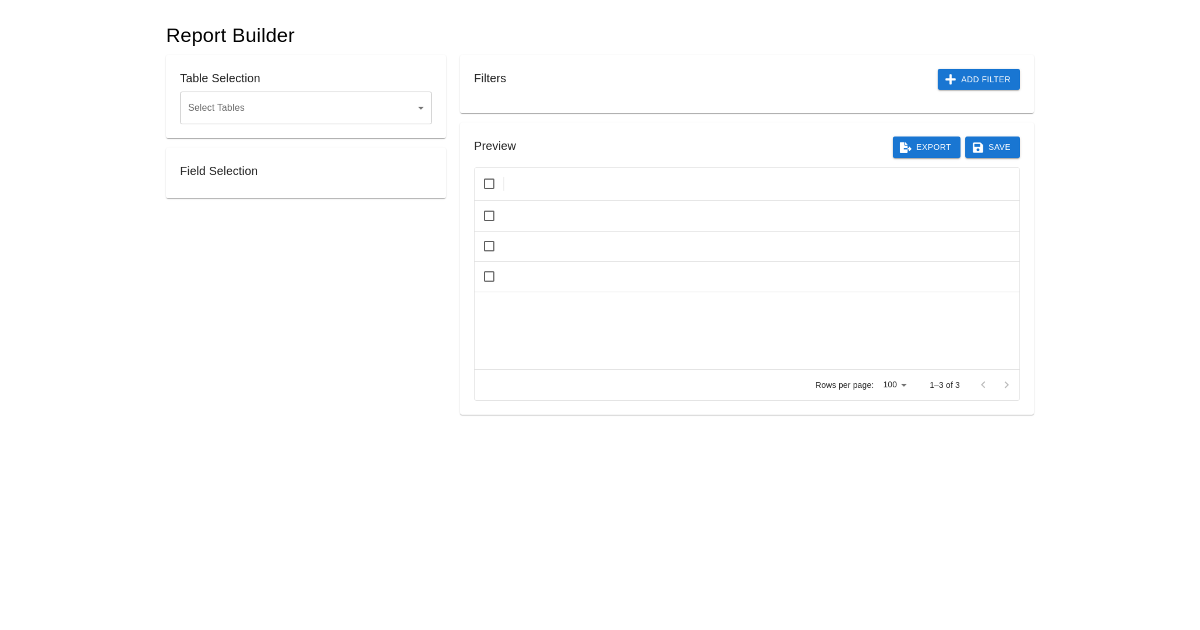The width and height of the screenshot is (1200, 630).
Task: Click the Filters section header
Action: [x=490, y=78]
